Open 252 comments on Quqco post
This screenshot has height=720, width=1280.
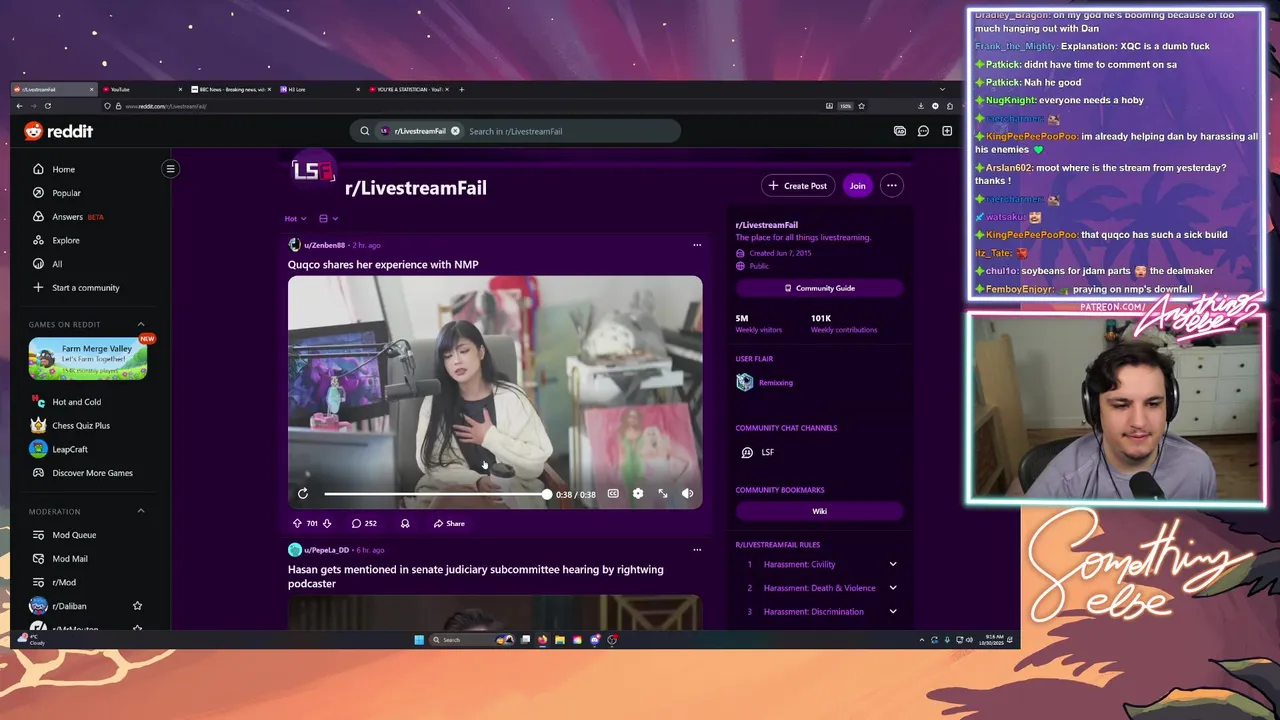pyautogui.click(x=364, y=523)
